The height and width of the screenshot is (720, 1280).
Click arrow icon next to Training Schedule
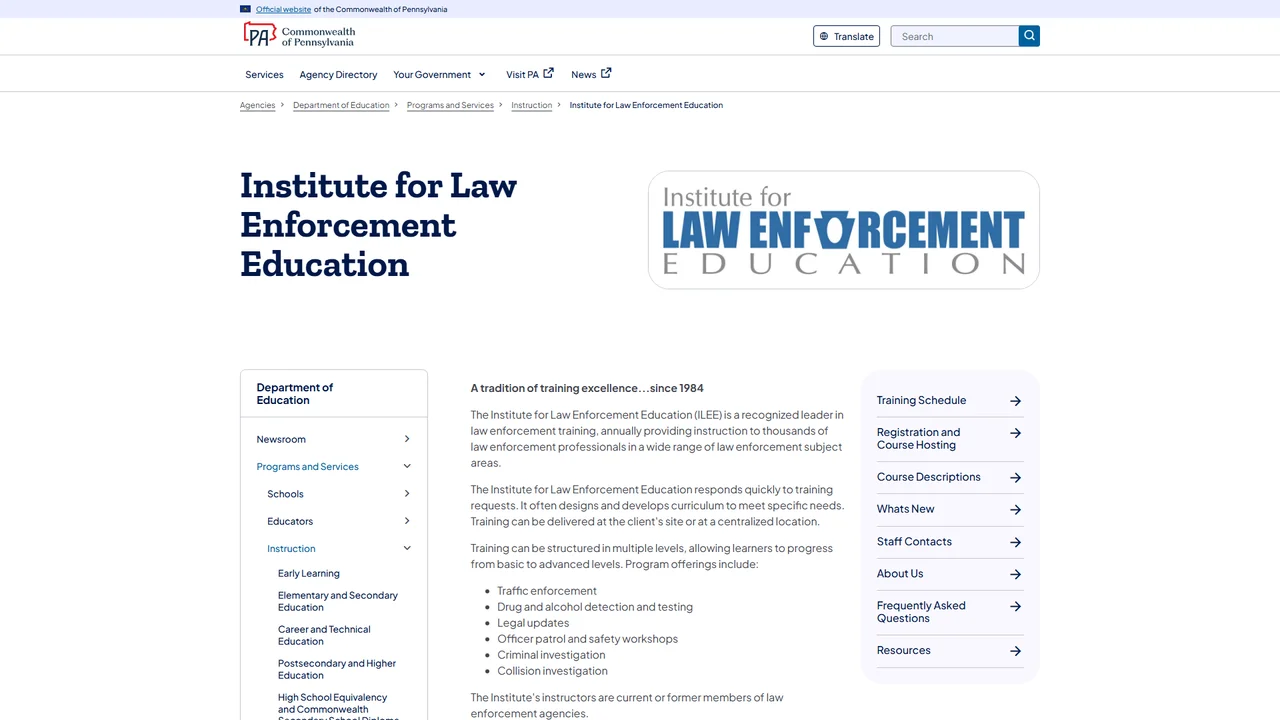coord(1015,401)
